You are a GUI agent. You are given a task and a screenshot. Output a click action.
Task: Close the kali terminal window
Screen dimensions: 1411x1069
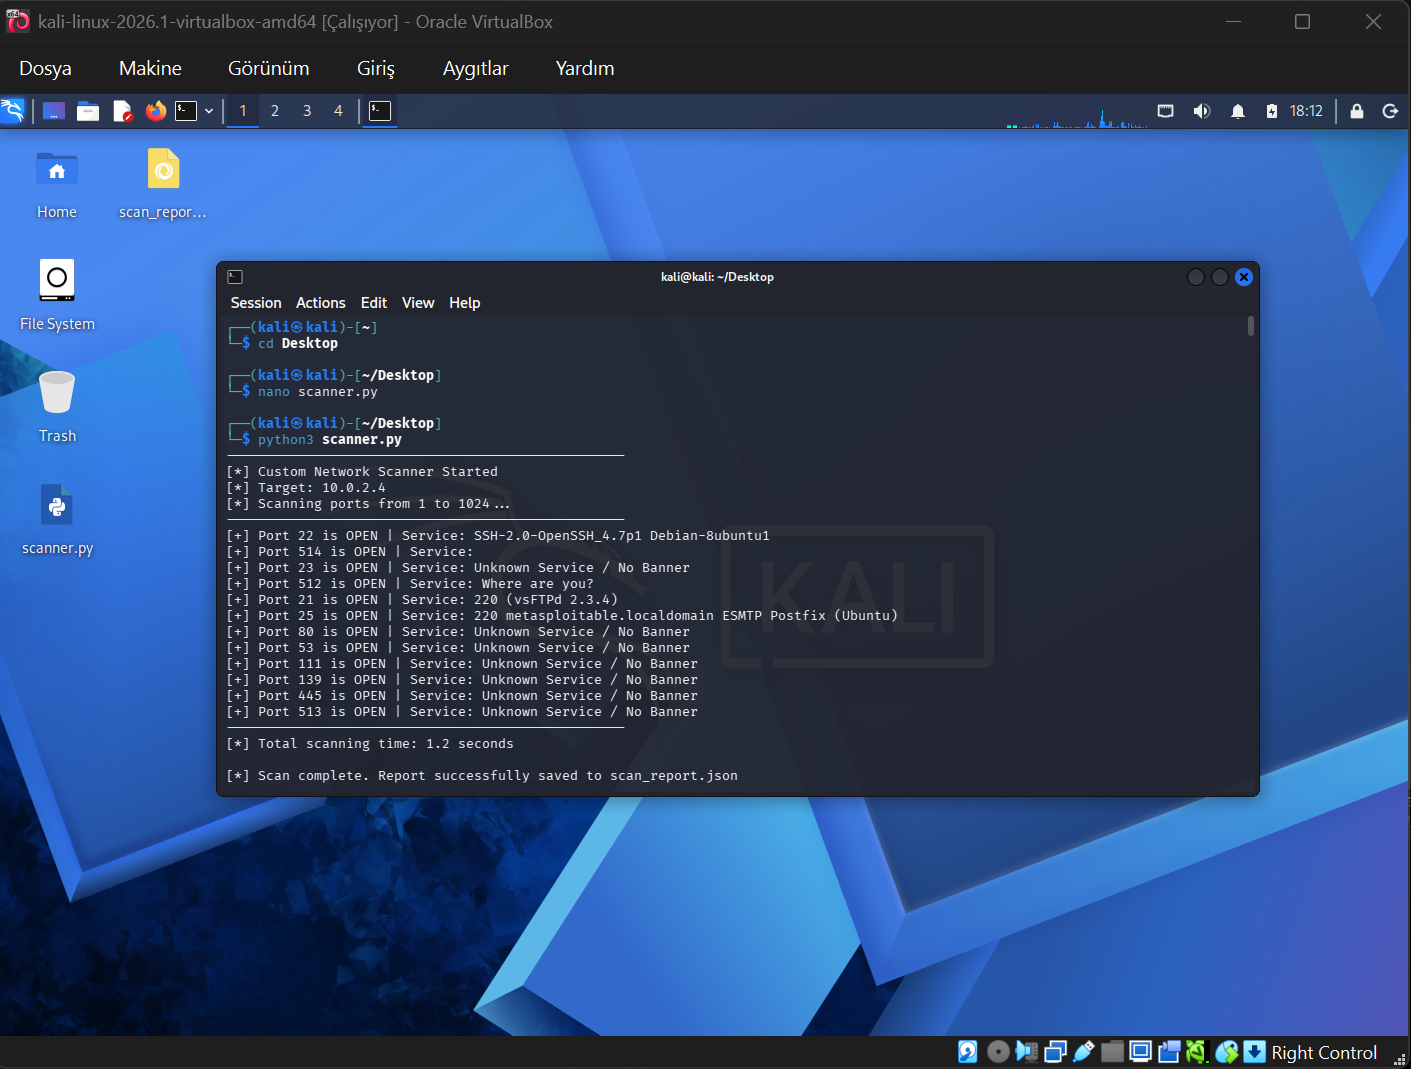point(1244,277)
